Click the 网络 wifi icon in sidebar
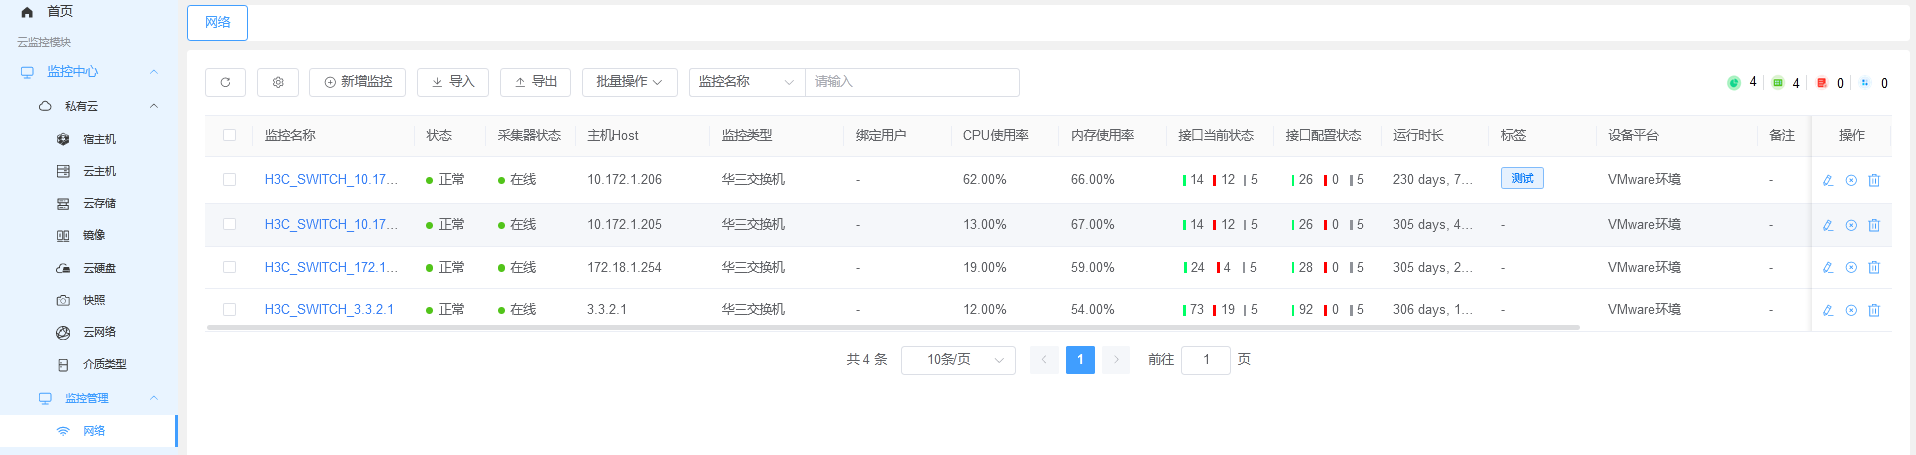 point(63,431)
